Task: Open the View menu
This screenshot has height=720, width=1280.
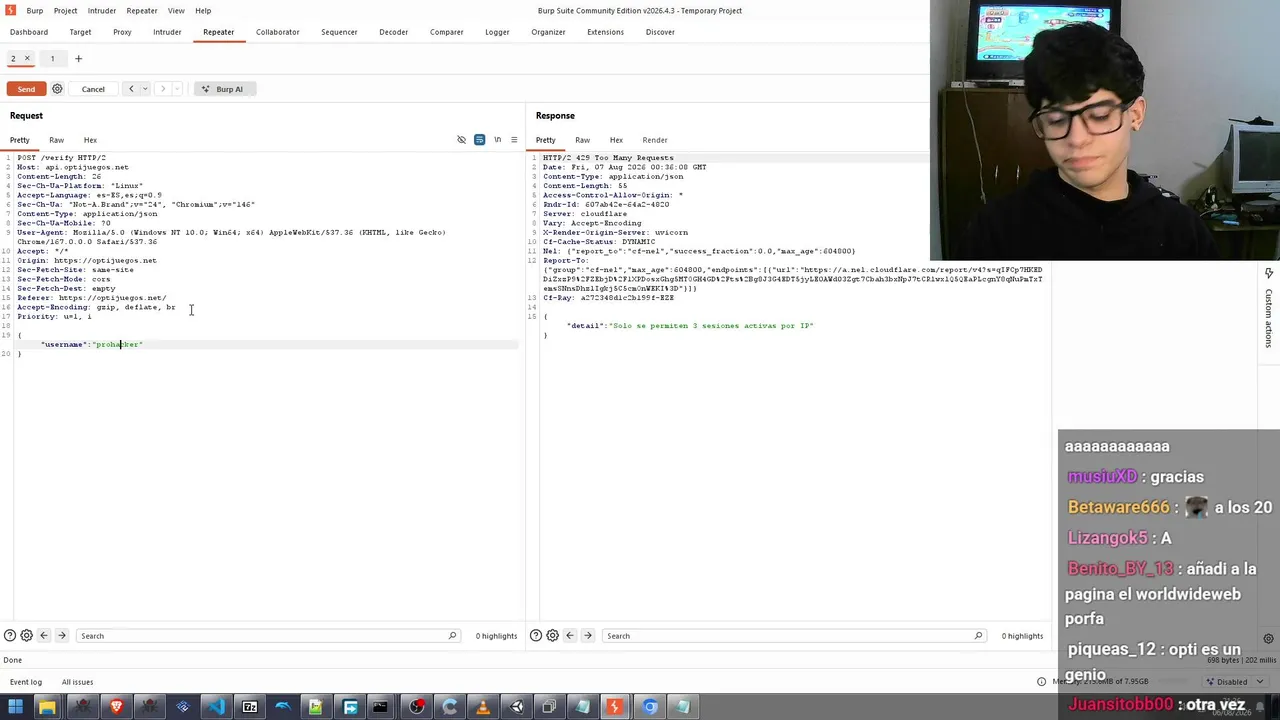Action: [x=176, y=11]
